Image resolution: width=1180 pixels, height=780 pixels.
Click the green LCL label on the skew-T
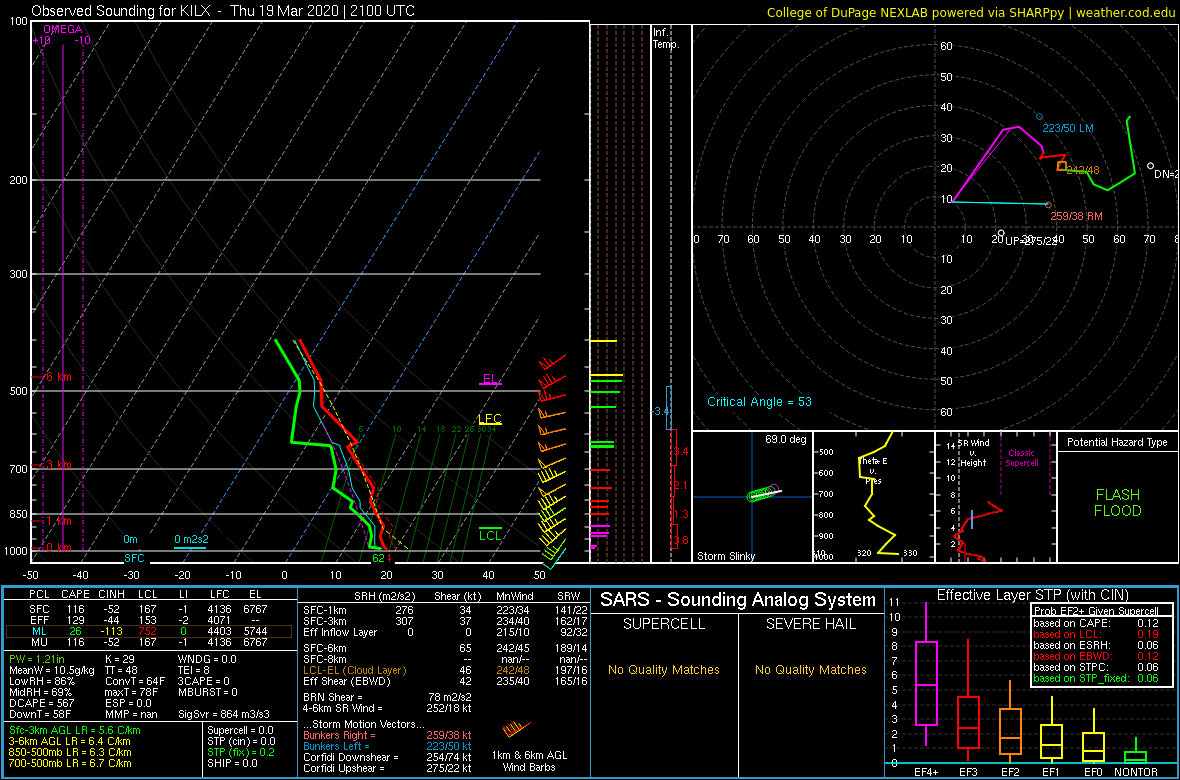click(490, 535)
